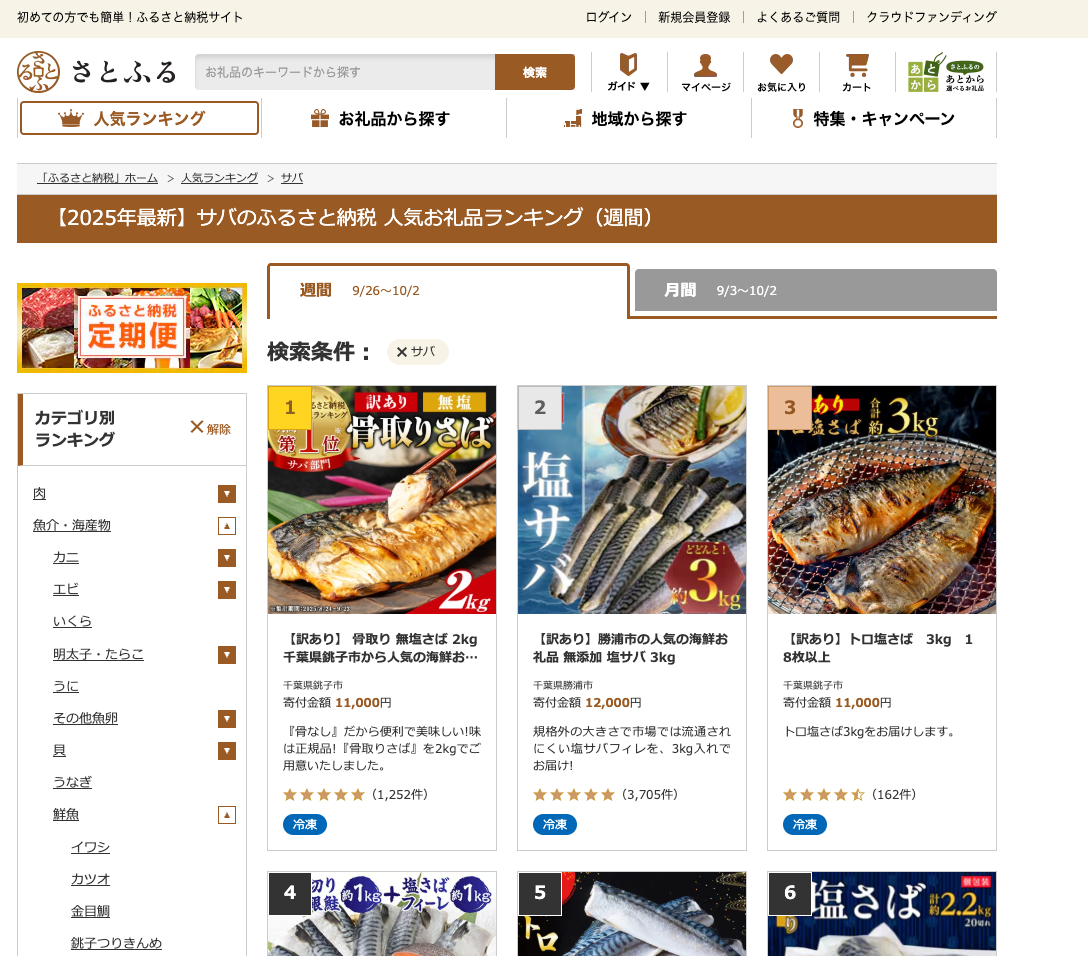The width and height of the screenshot is (1088, 956).
Task: Select 鮮魚 category link
Action: pos(66,814)
